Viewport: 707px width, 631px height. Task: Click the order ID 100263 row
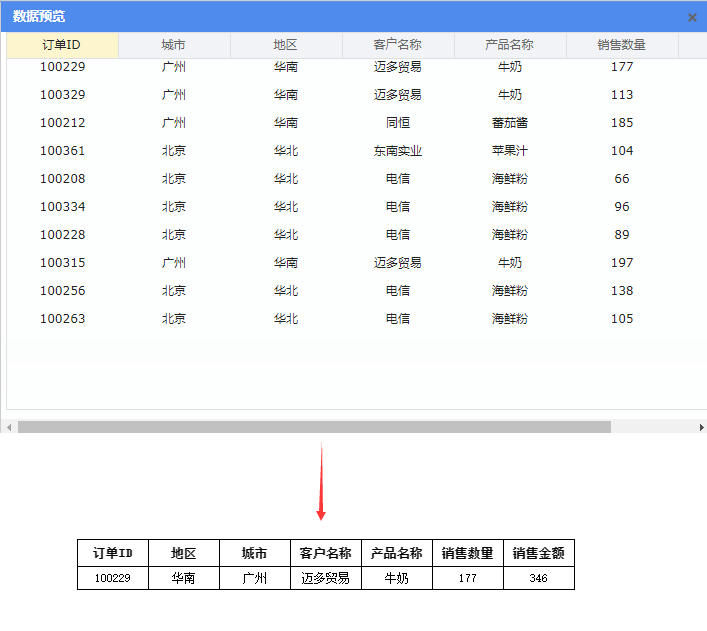click(62, 319)
